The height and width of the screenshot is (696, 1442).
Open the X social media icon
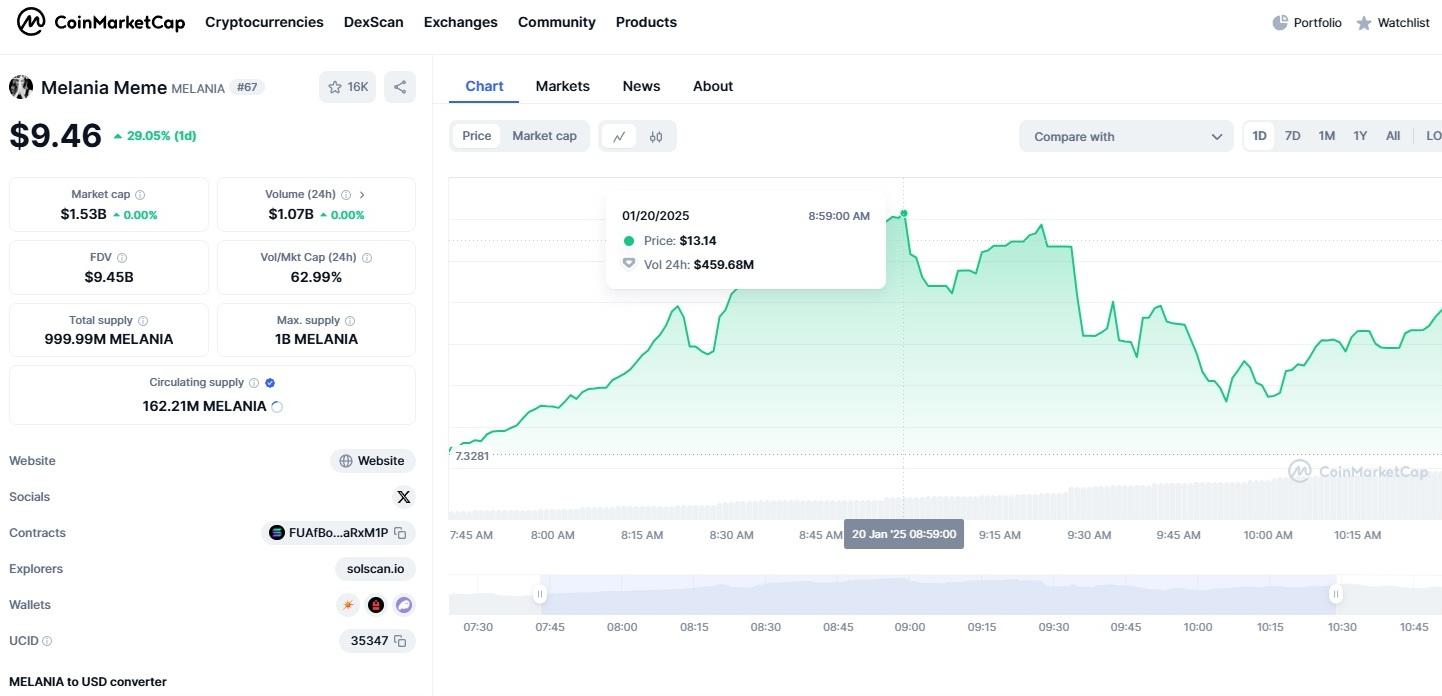click(403, 497)
